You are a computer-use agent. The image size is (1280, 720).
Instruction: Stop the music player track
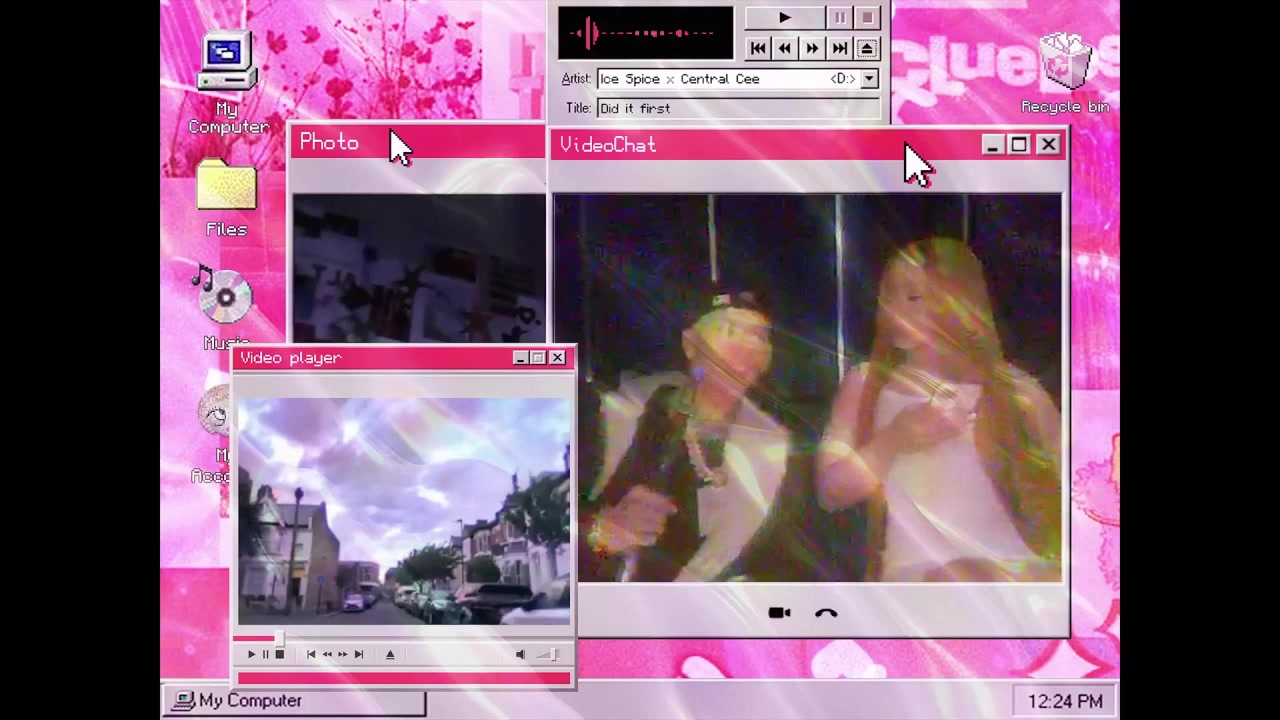[867, 18]
